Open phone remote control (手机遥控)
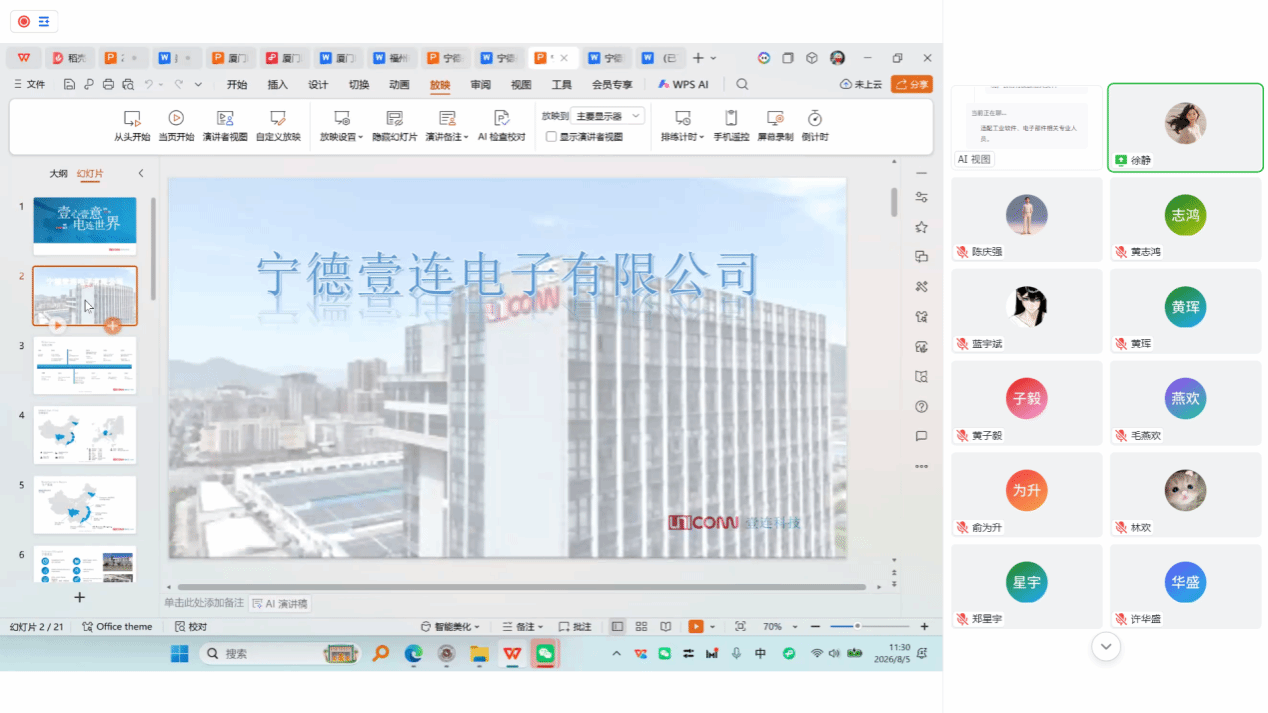The height and width of the screenshot is (713, 1268). (x=731, y=126)
